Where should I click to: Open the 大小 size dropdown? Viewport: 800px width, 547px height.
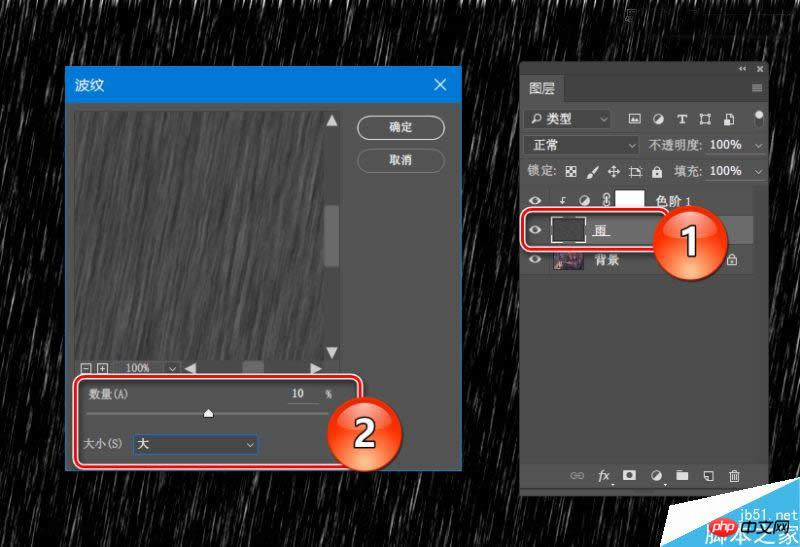tap(196, 443)
